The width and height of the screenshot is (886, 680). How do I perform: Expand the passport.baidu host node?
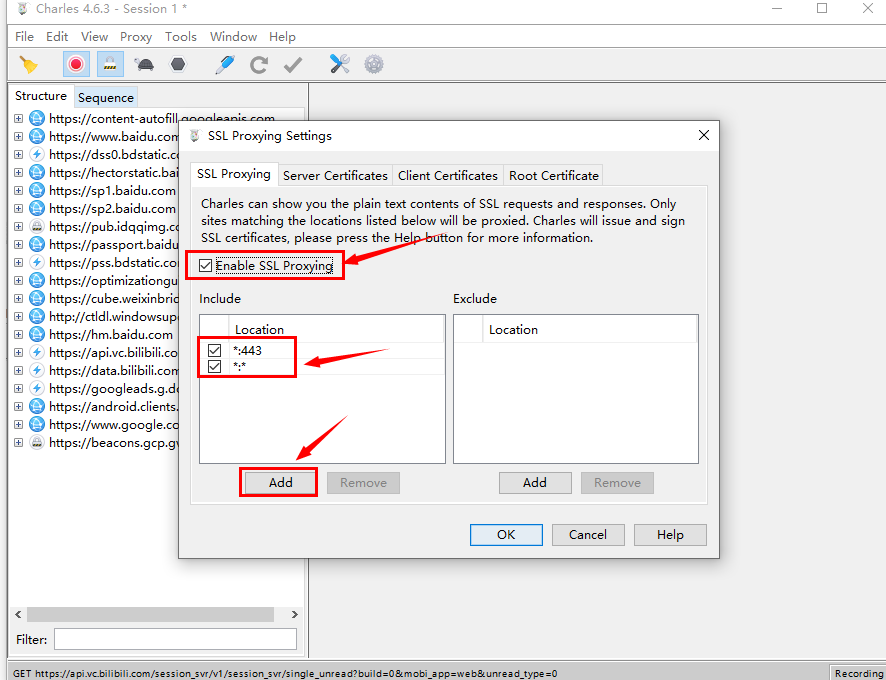click(x=19, y=245)
